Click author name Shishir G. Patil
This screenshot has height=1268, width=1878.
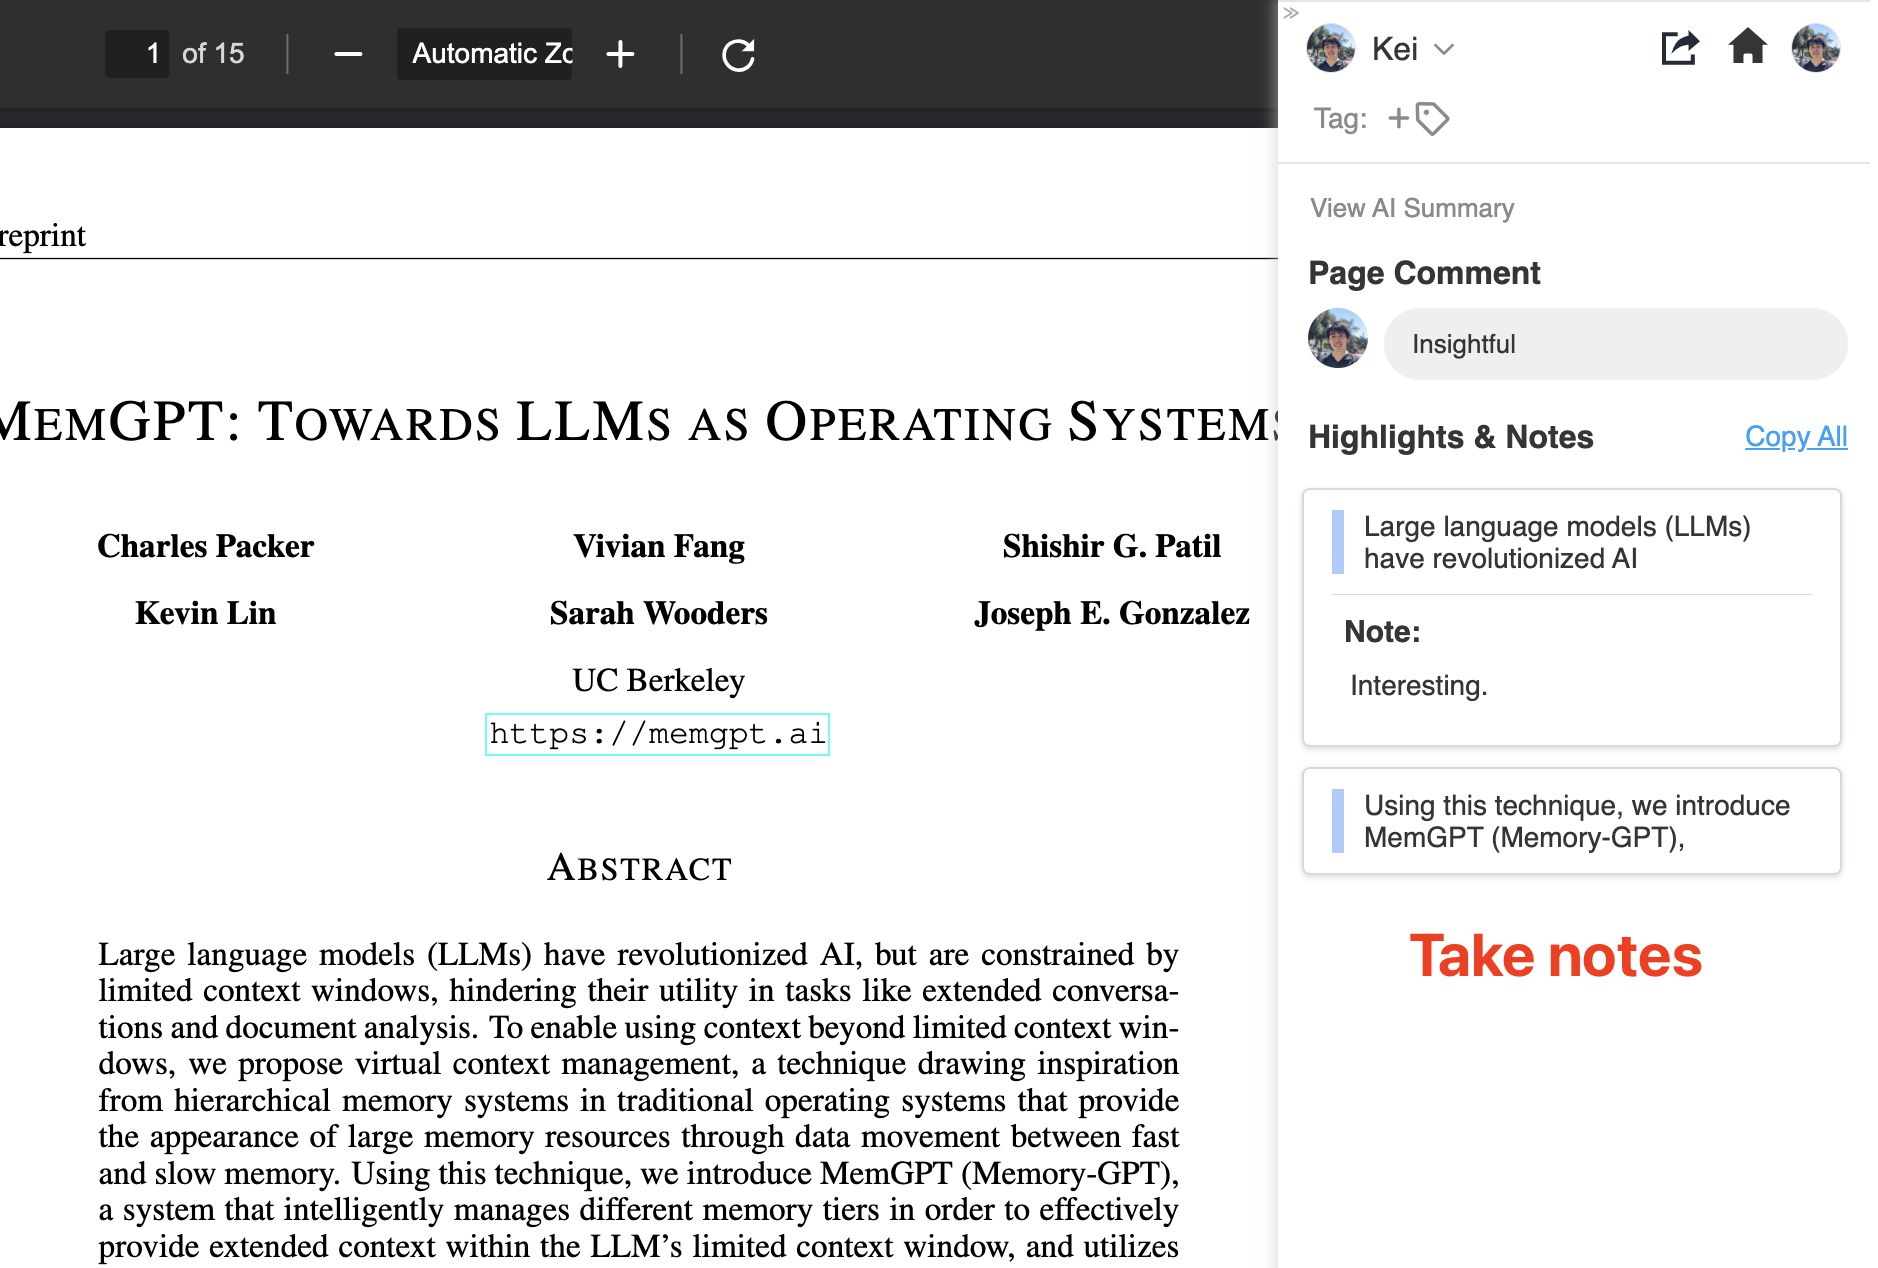coord(1112,546)
